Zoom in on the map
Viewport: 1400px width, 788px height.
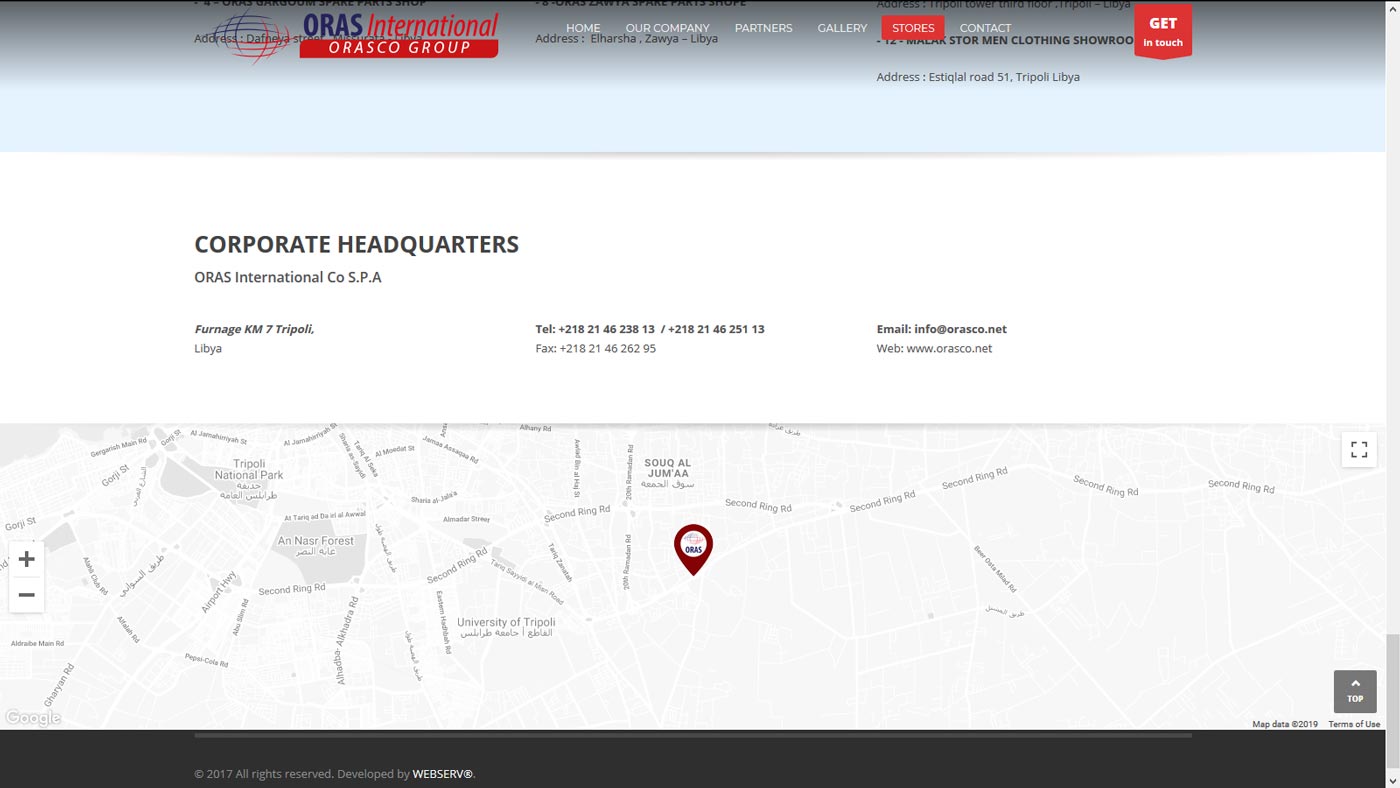pyautogui.click(x=27, y=559)
